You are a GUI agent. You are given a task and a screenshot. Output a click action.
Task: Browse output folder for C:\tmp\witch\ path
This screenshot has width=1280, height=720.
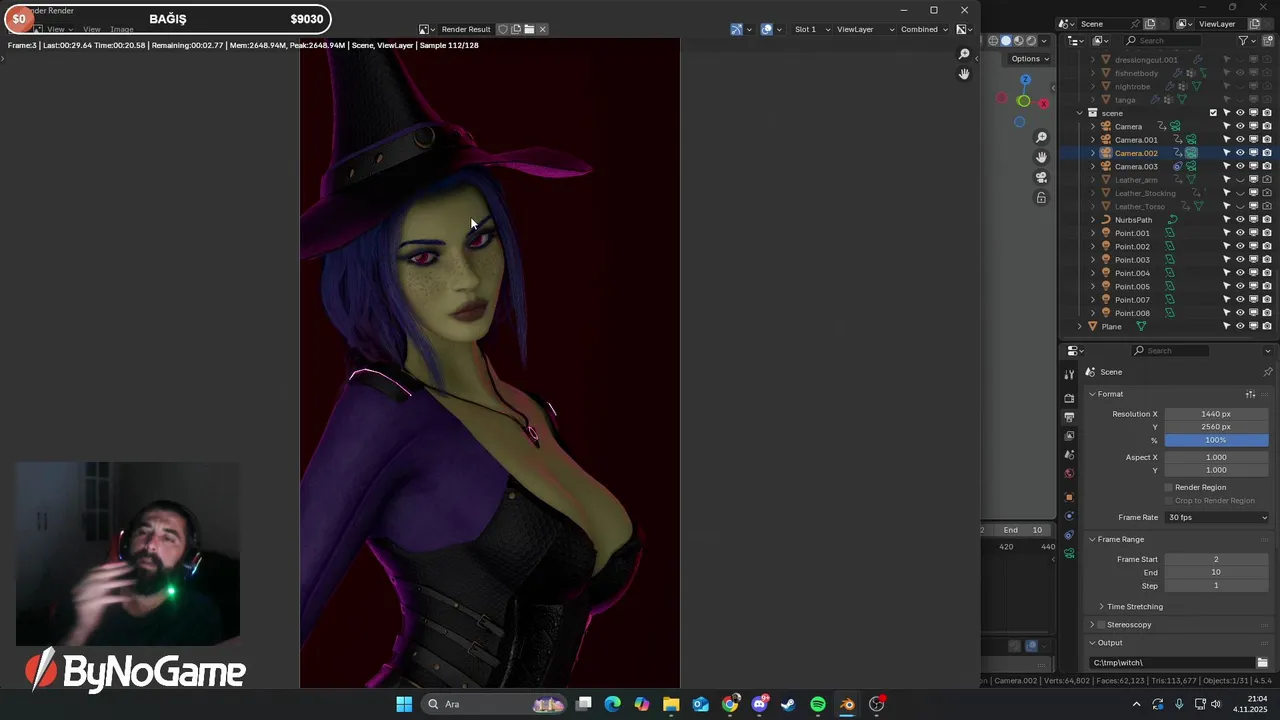[1262, 663]
